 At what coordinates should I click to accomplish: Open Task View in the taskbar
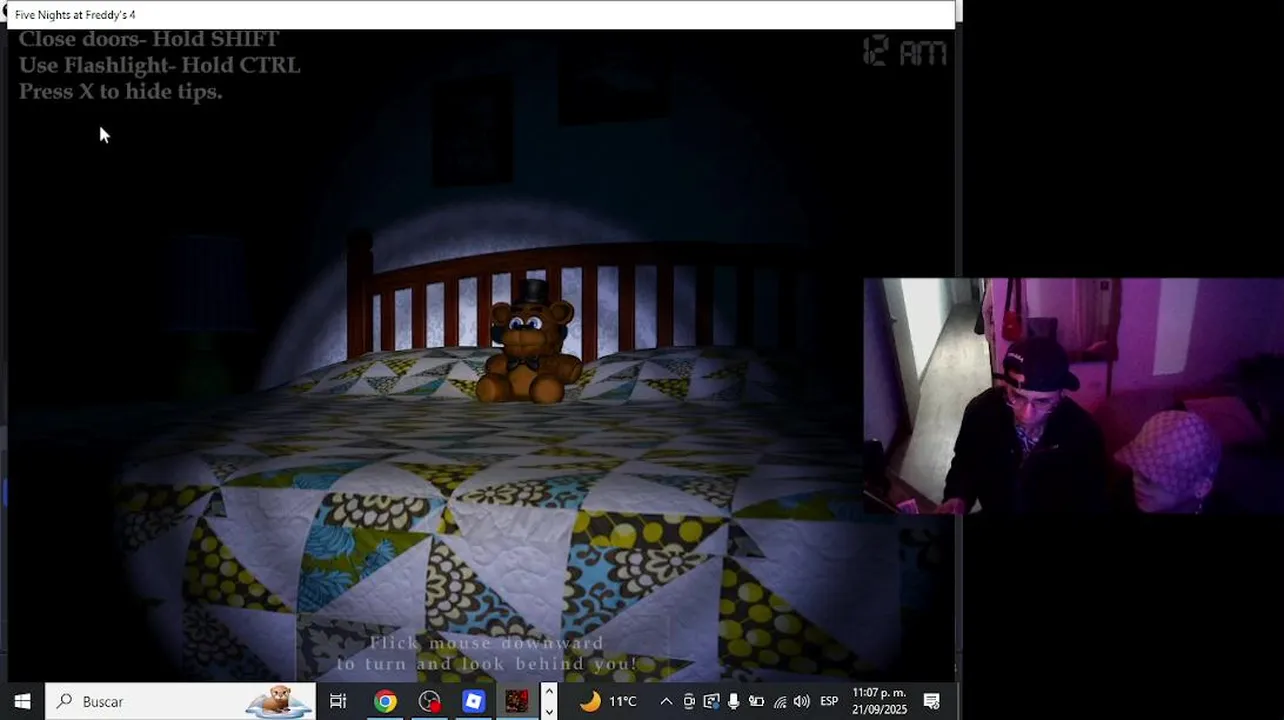(x=338, y=701)
